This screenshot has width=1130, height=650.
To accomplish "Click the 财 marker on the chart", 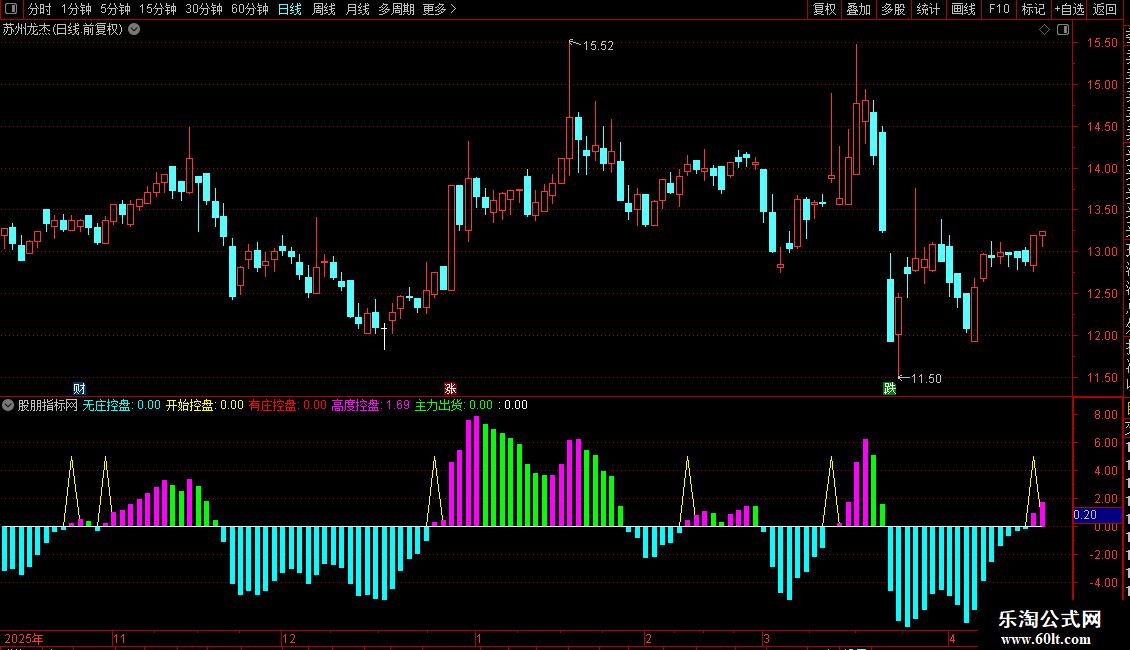I will coord(79,389).
